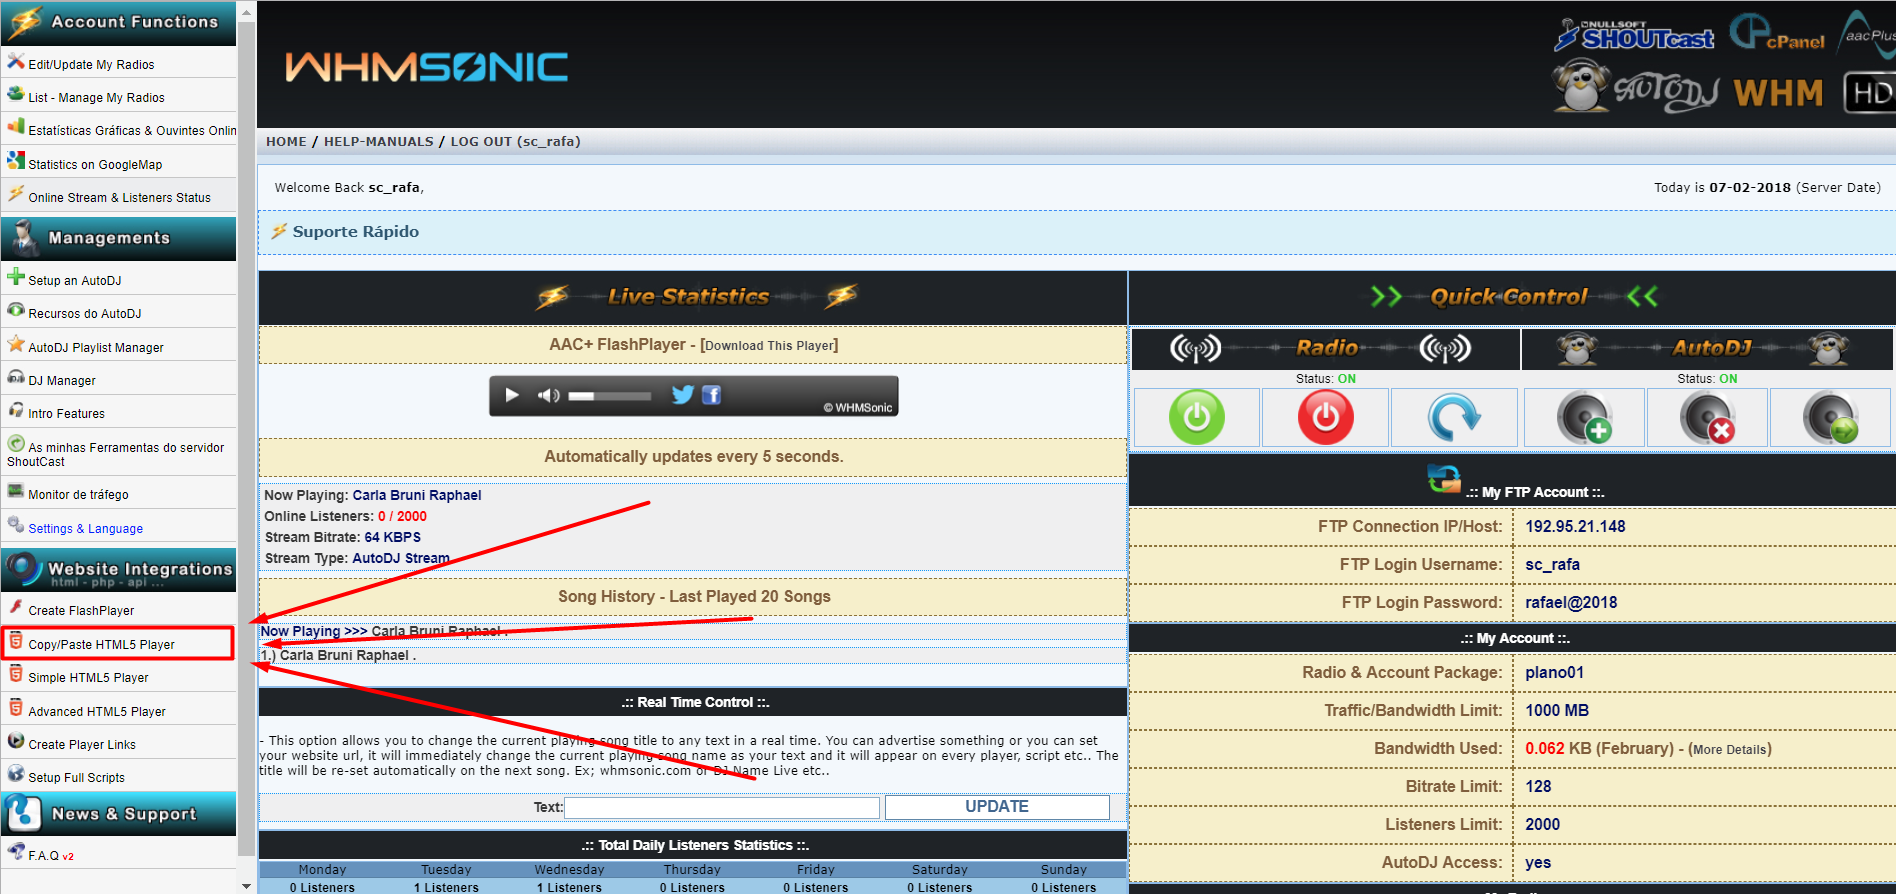Start AutoDJ using the speaker plus icon
Viewport: 1896px width, 894px height.
click(1584, 417)
